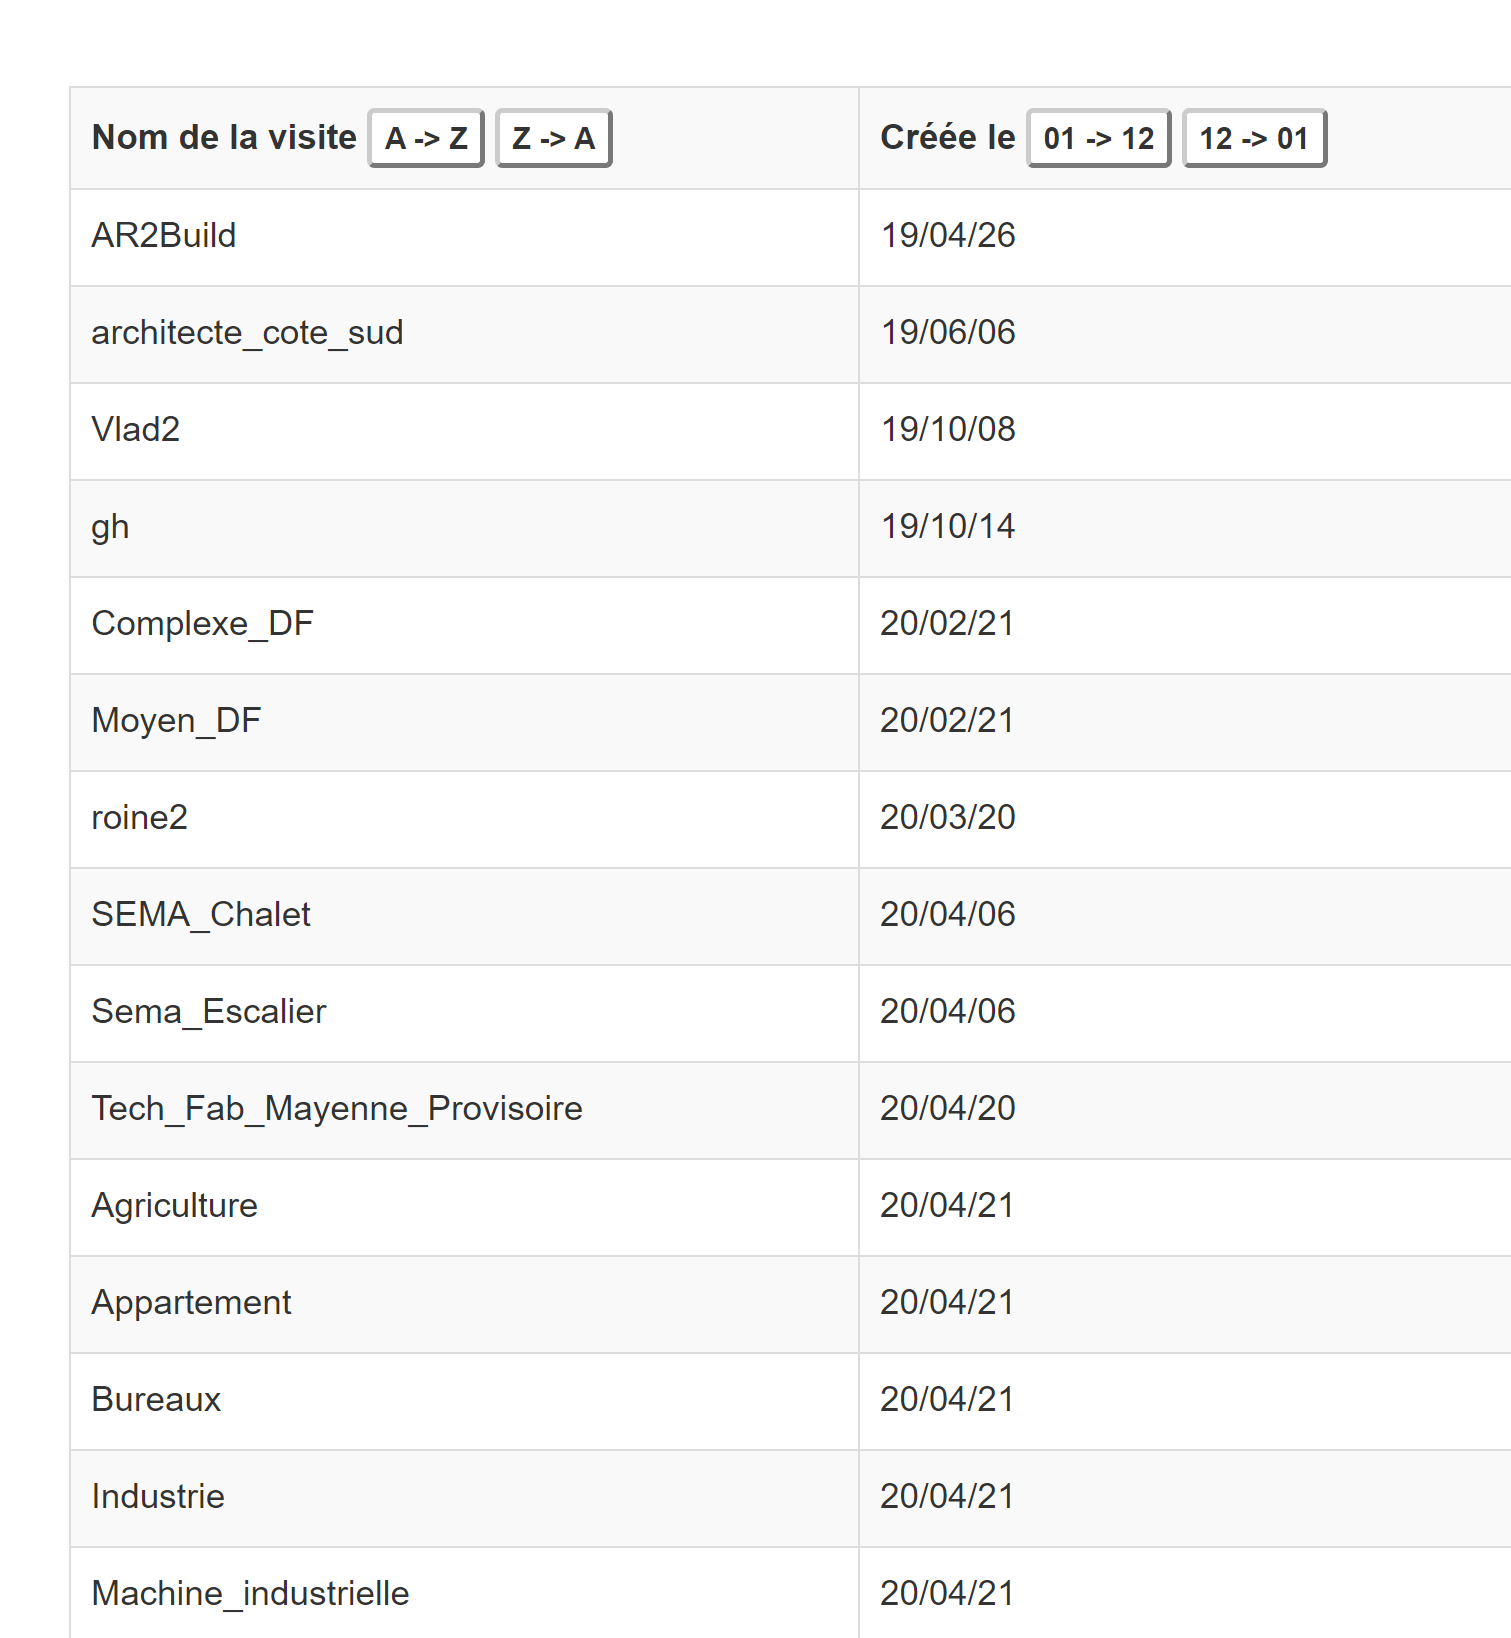
Task: Open the Agriculture visit
Action: 174,1206
